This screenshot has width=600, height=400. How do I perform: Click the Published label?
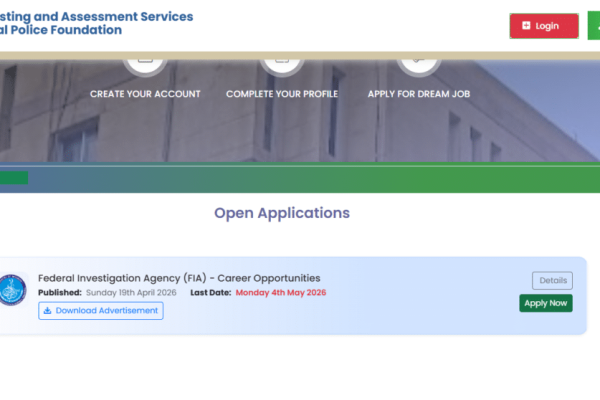[x=60, y=293]
